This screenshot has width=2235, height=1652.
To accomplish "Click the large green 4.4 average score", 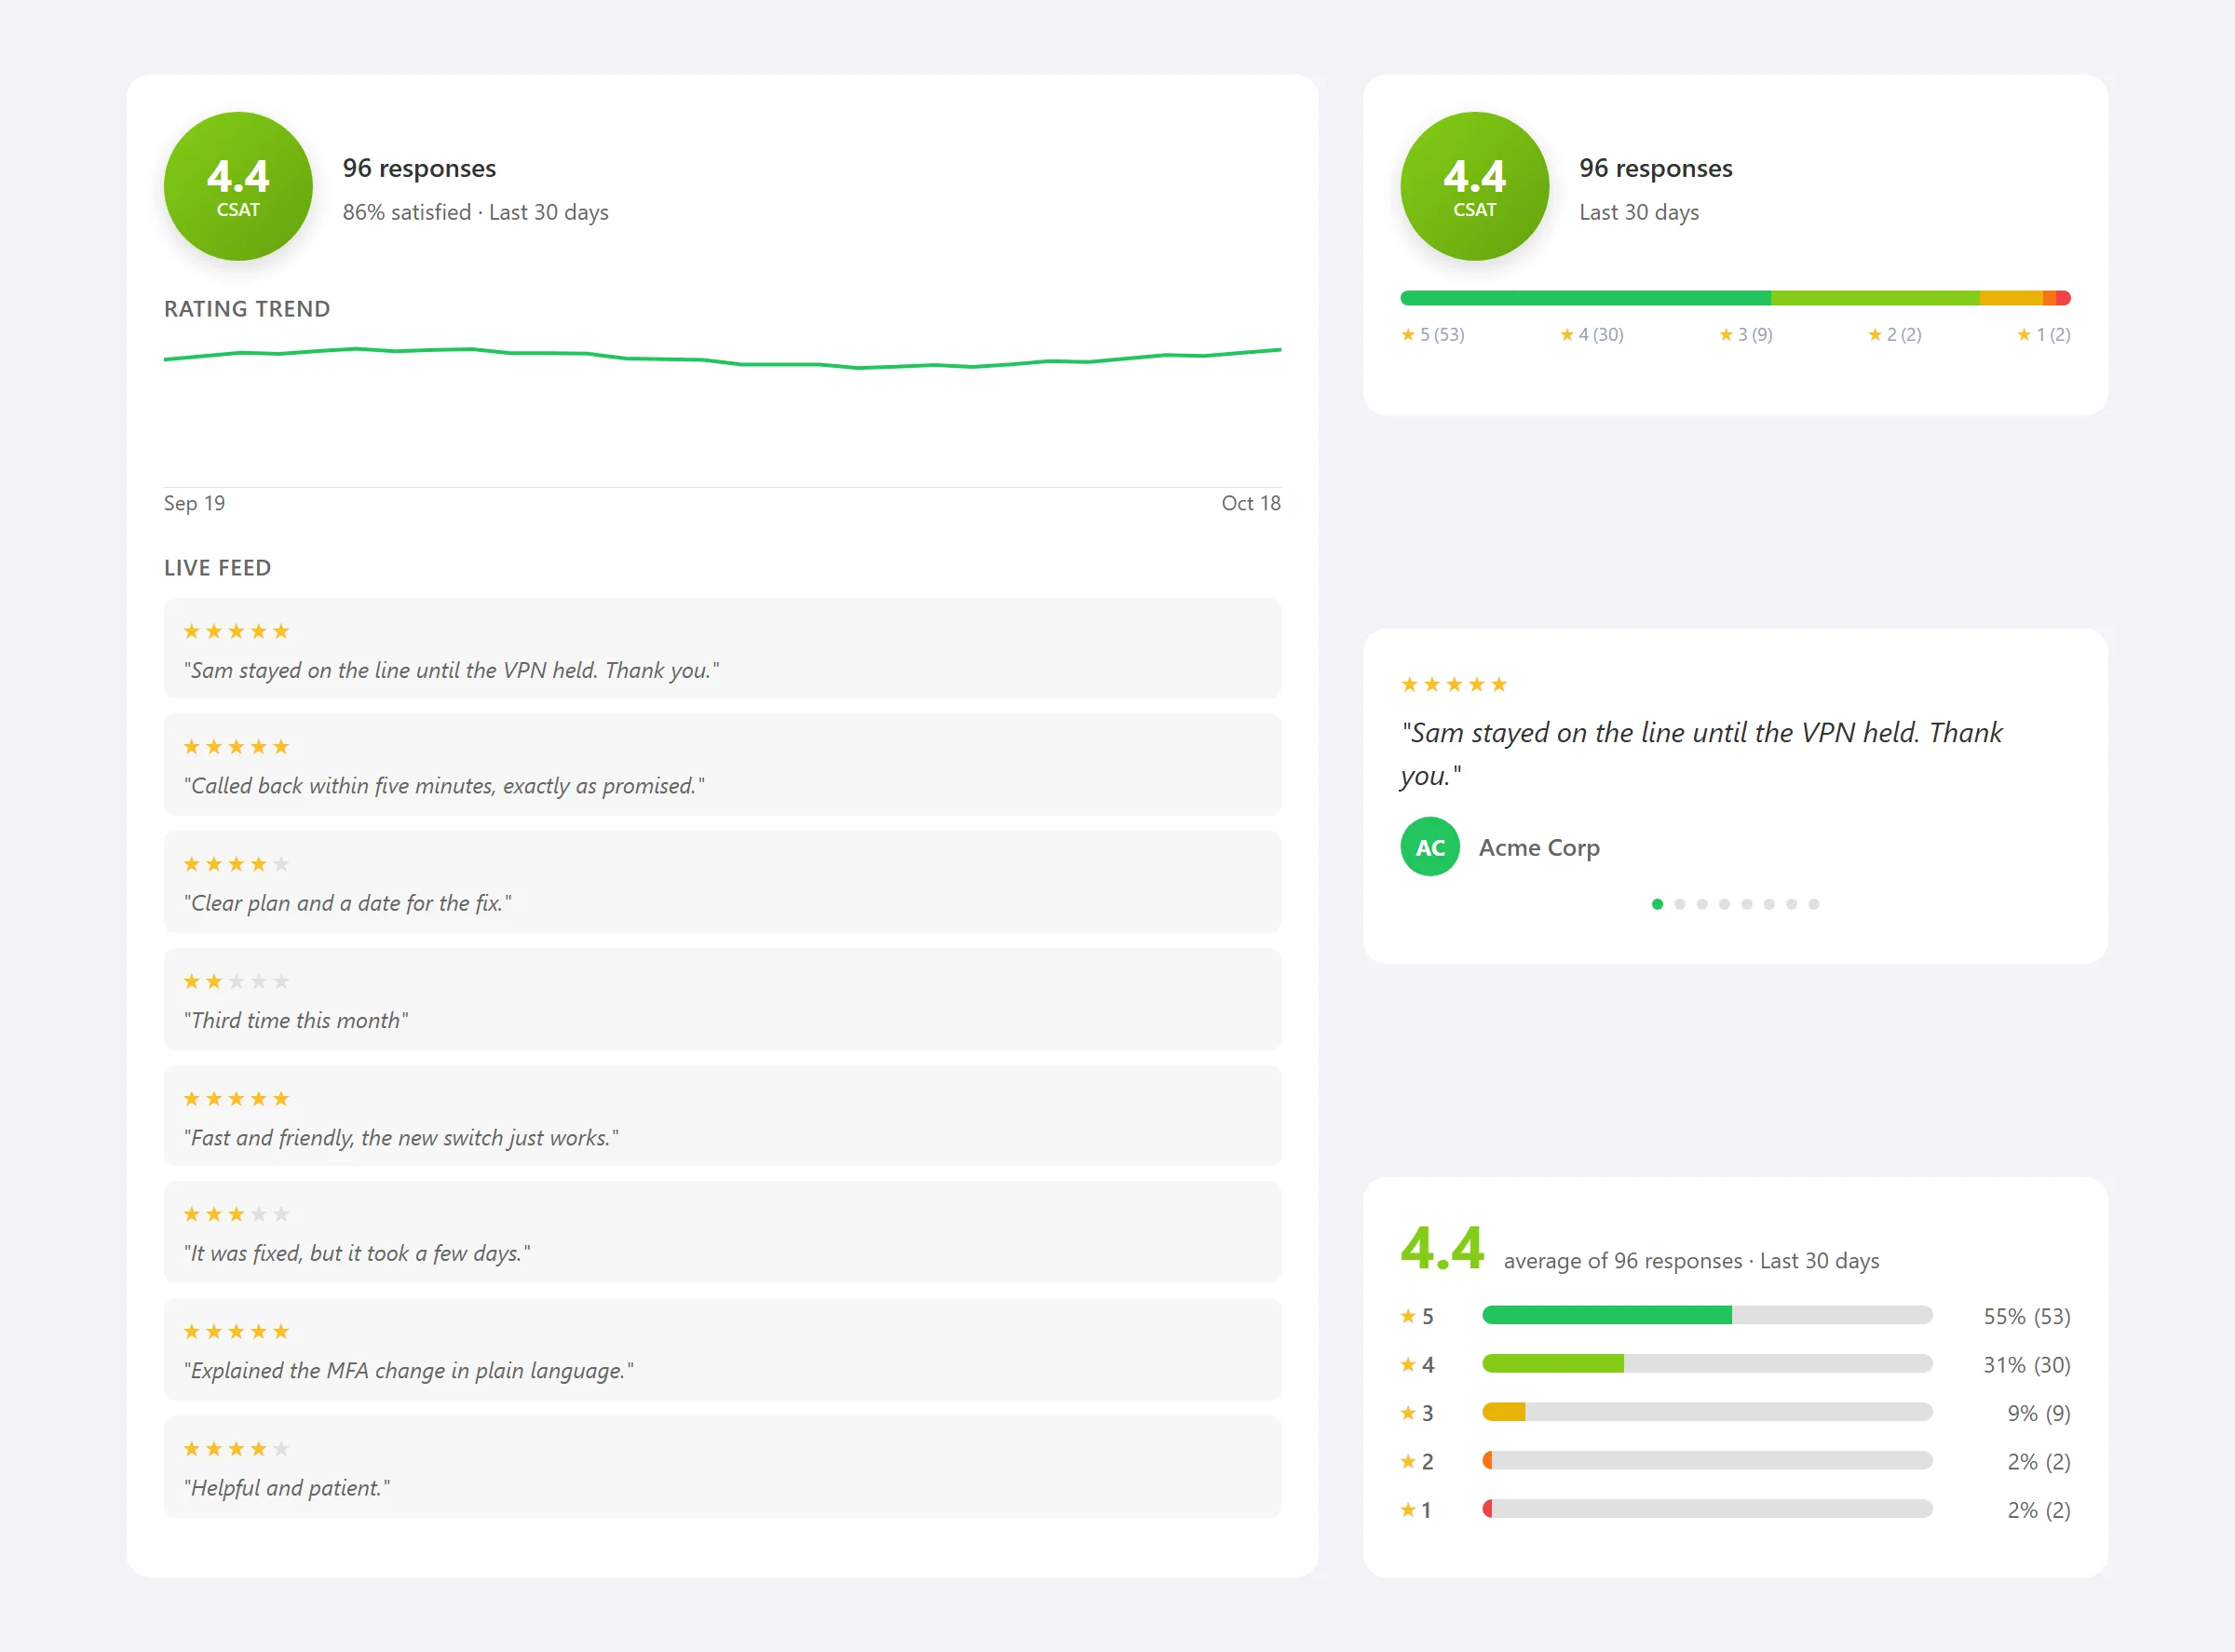I will (x=1442, y=1248).
